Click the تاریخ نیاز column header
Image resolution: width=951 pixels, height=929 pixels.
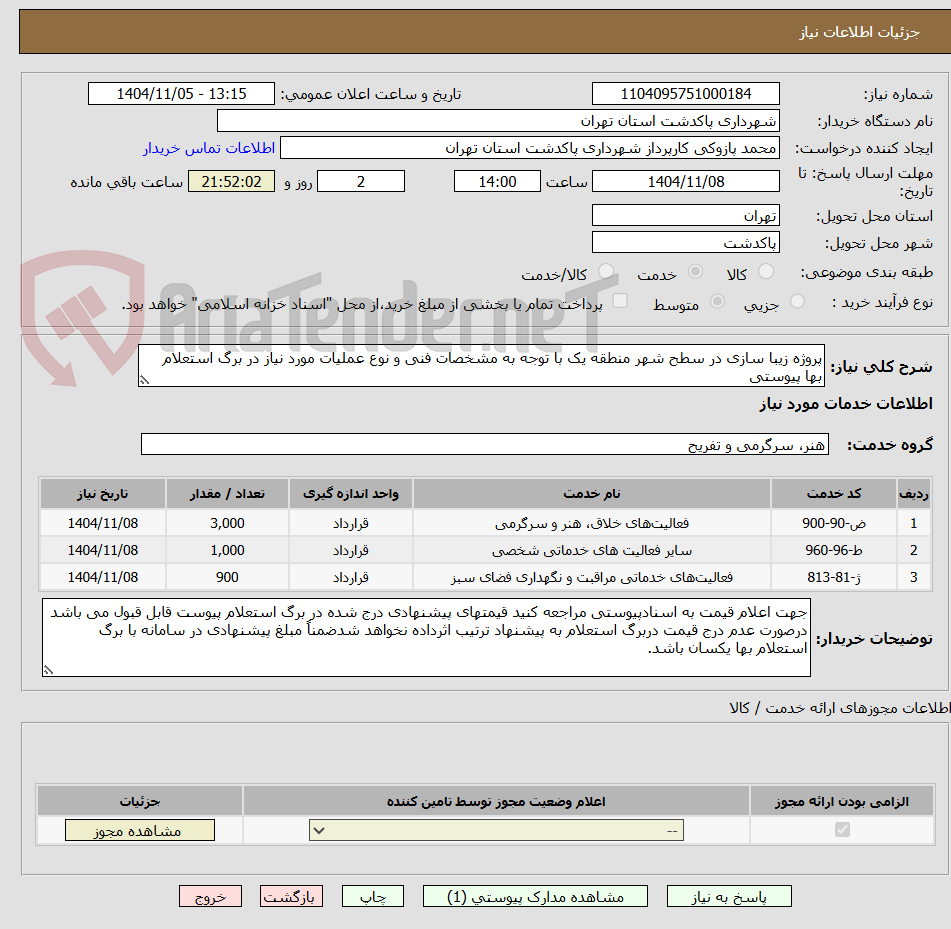click(x=102, y=494)
